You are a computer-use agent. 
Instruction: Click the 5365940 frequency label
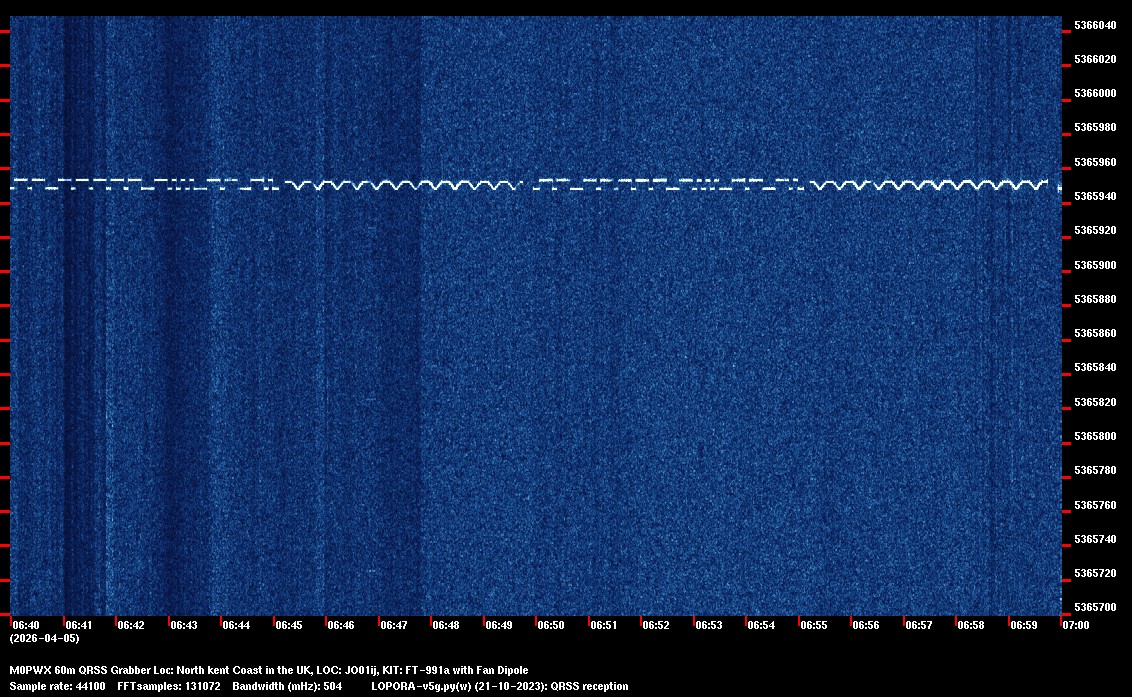coord(1095,196)
